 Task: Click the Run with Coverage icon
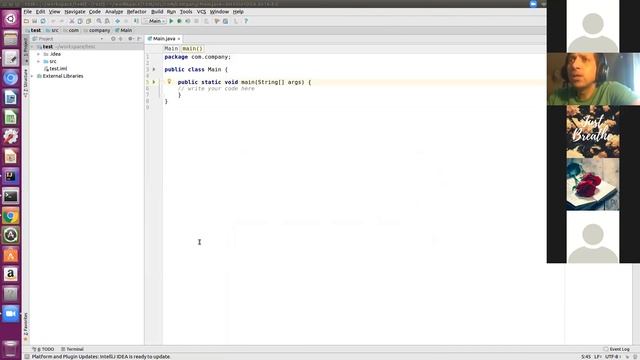(188, 21)
